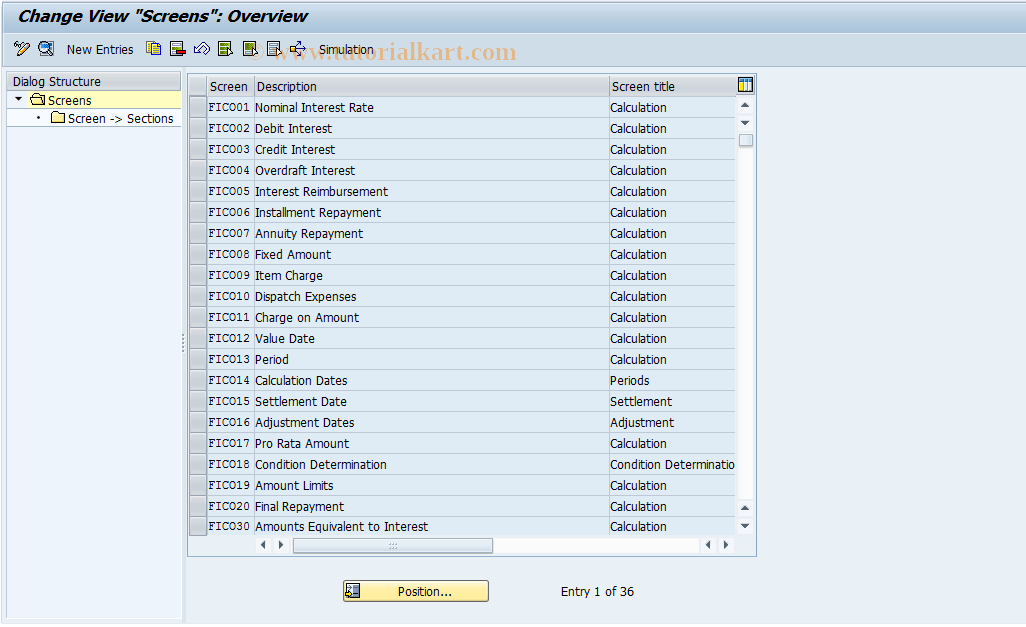Image resolution: width=1026 pixels, height=627 pixels.
Task: Collapse the Screens tree node
Action: click(x=18, y=99)
